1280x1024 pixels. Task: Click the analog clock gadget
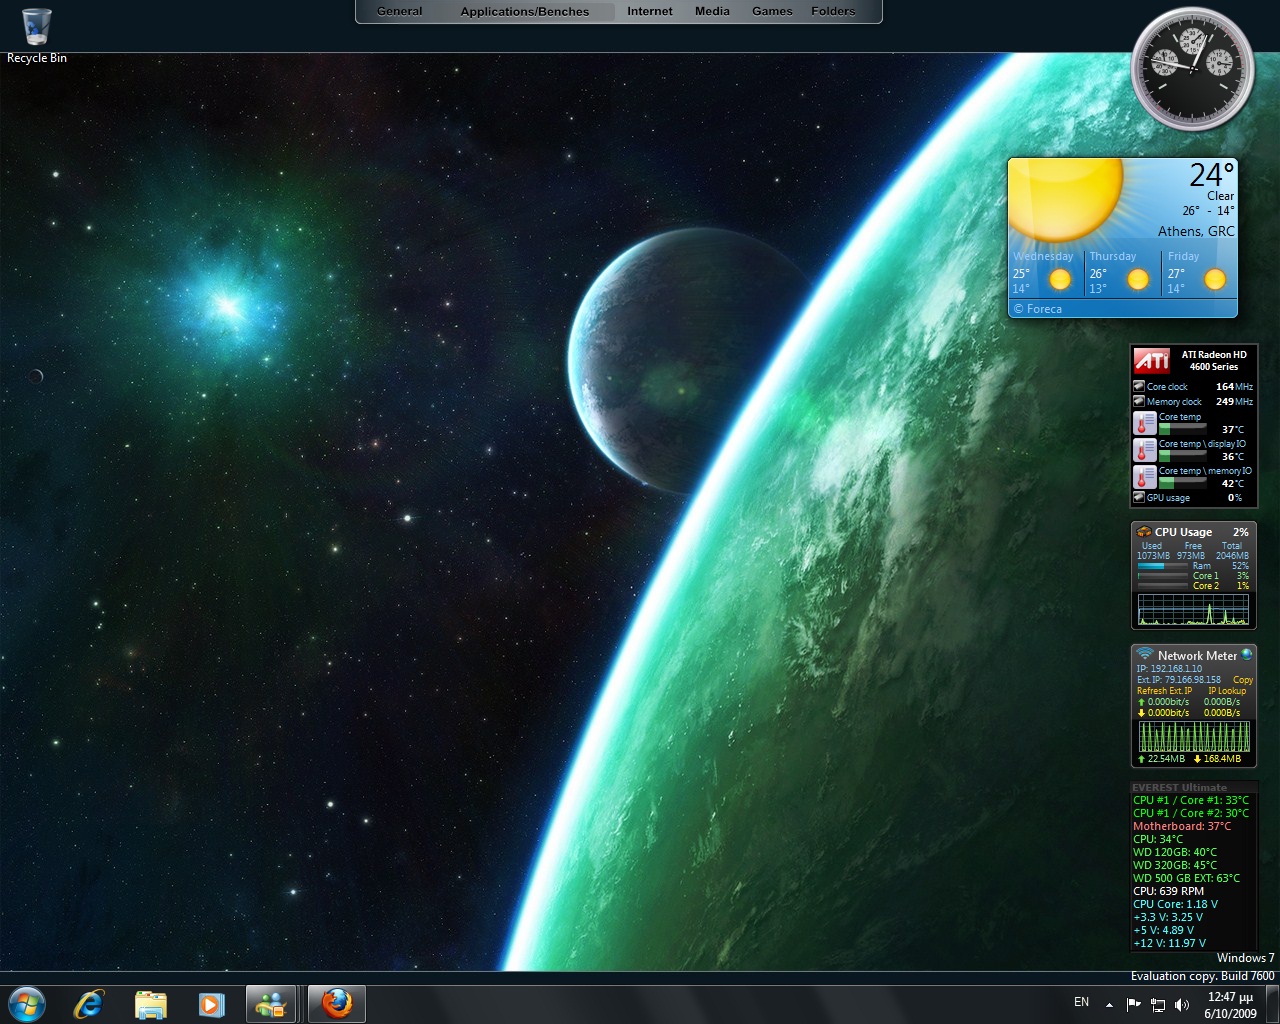(x=1191, y=68)
